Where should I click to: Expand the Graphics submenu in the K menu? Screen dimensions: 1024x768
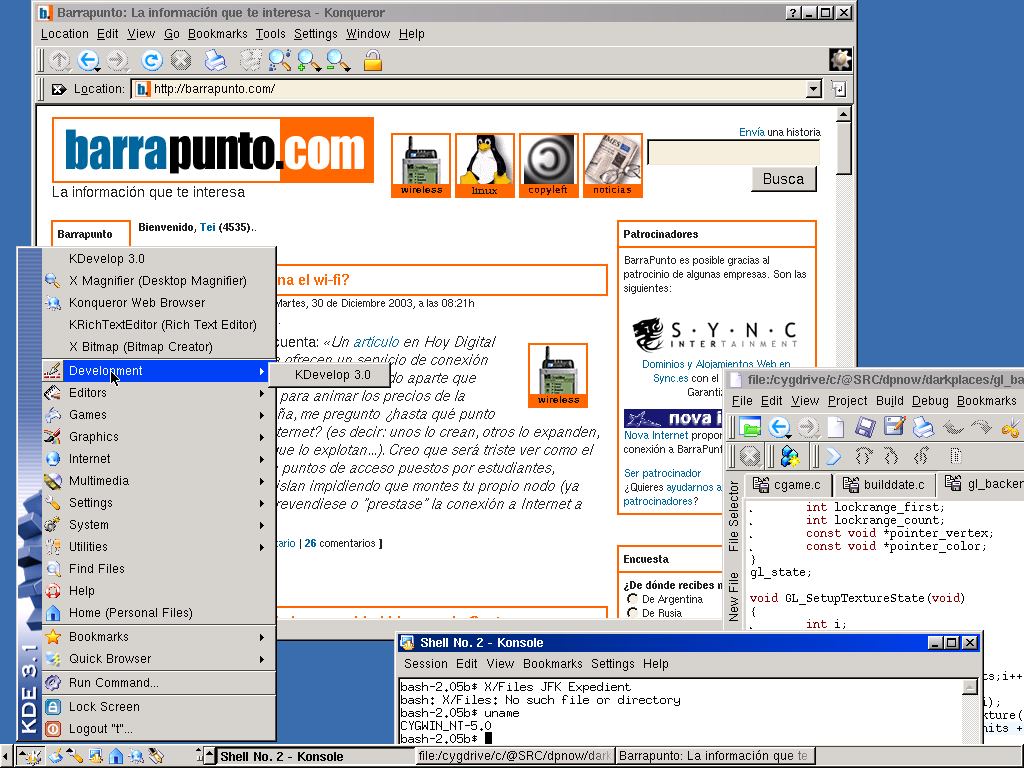tap(159, 437)
